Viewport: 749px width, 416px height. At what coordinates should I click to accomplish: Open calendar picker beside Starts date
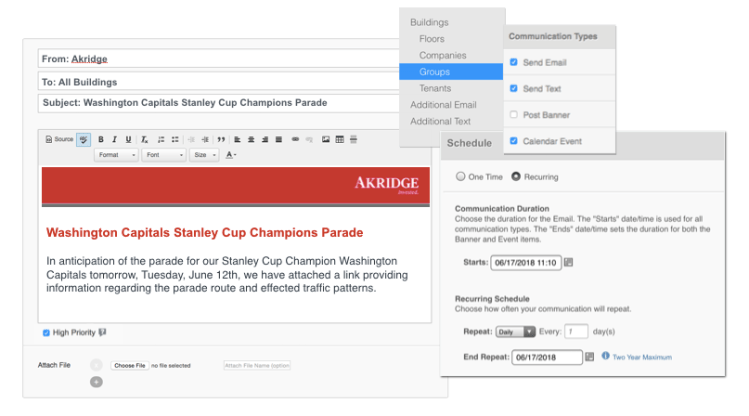[569, 262]
